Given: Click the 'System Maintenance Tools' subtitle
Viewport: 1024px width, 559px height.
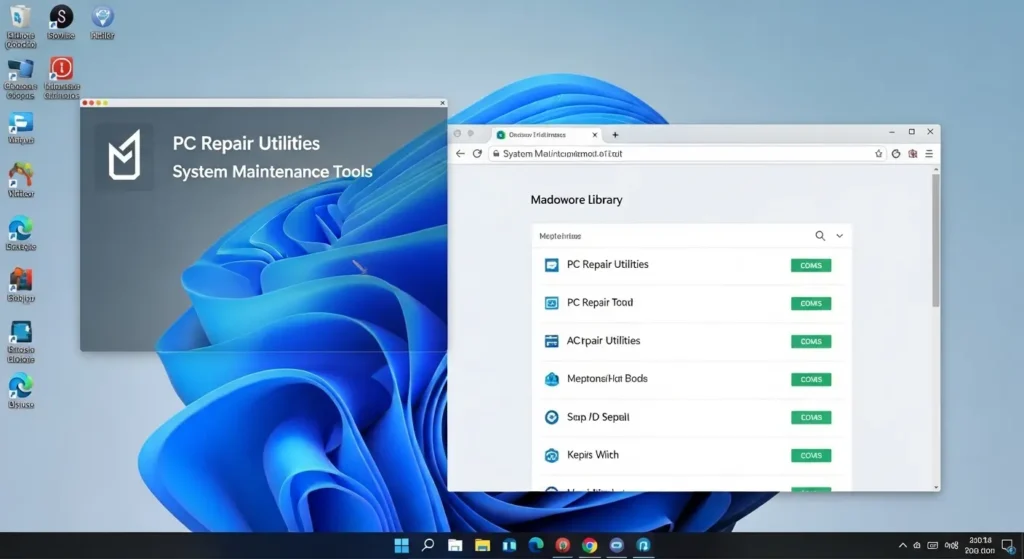Looking at the screenshot, I should (x=272, y=172).
